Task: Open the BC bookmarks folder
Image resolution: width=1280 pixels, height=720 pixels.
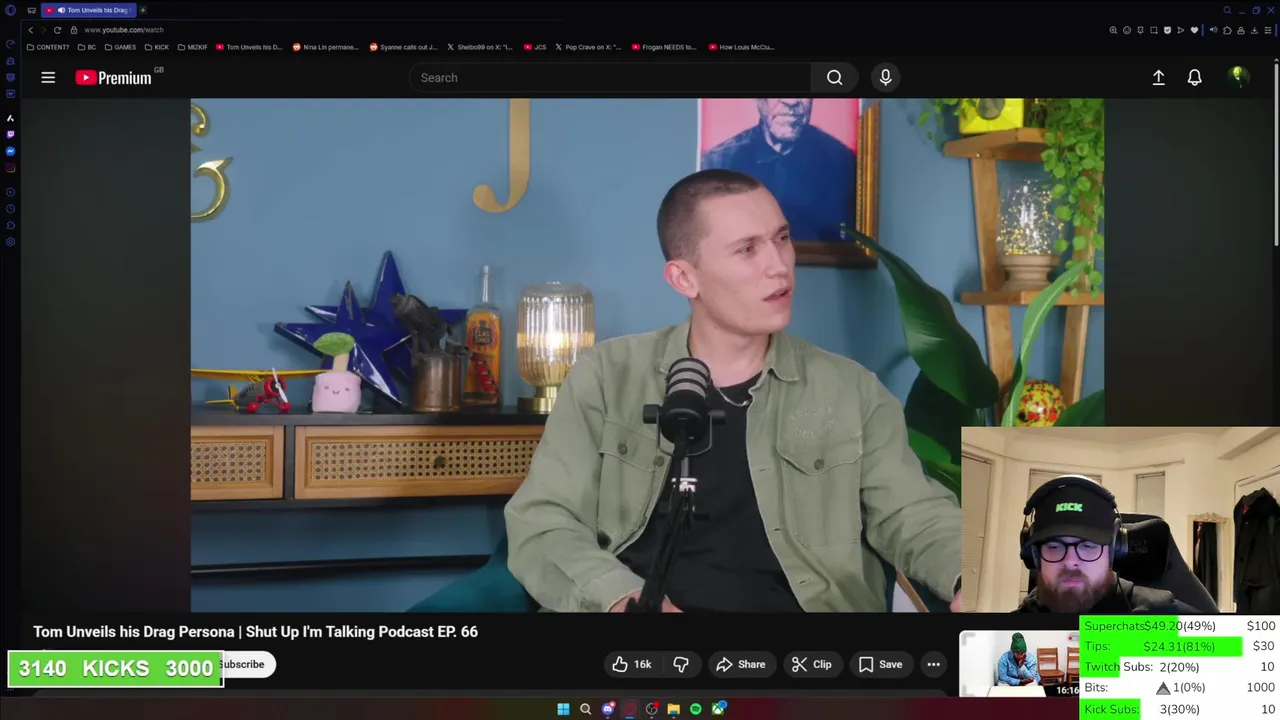Action: tap(87, 47)
